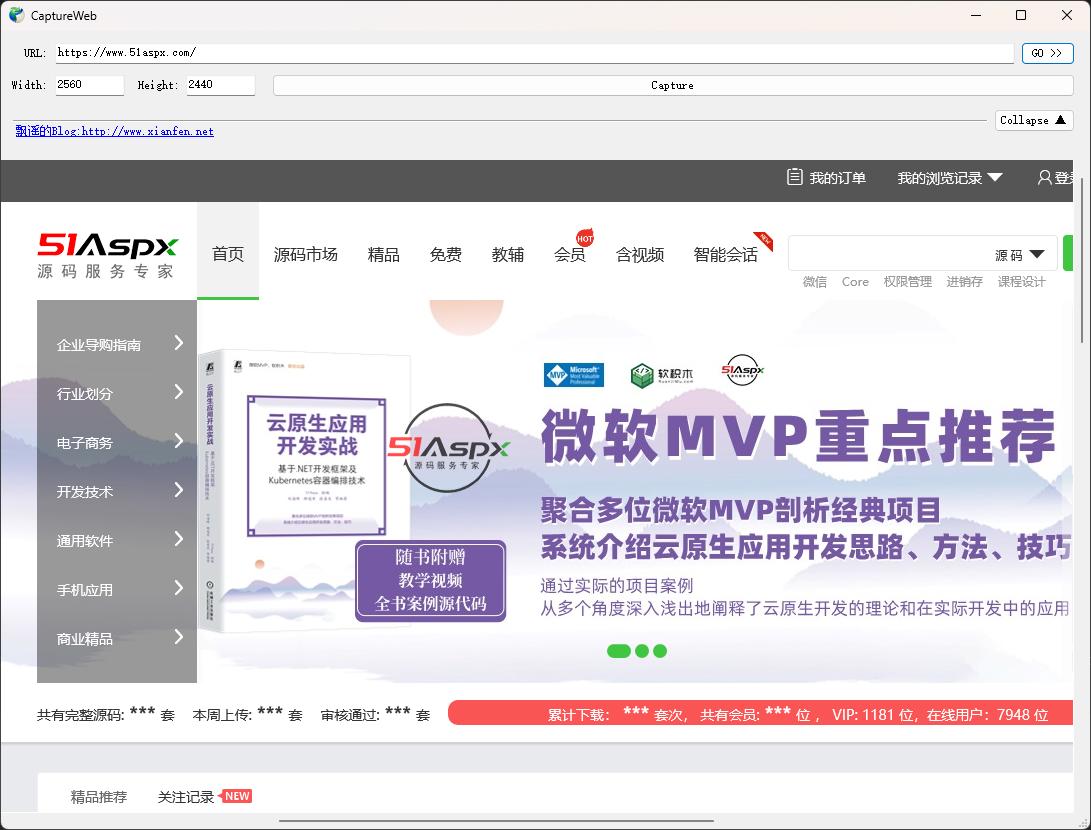Click the 共有完整源码 statistic text
Image resolution: width=1091 pixels, height=830 pixels.
click(x=106, y=714)
